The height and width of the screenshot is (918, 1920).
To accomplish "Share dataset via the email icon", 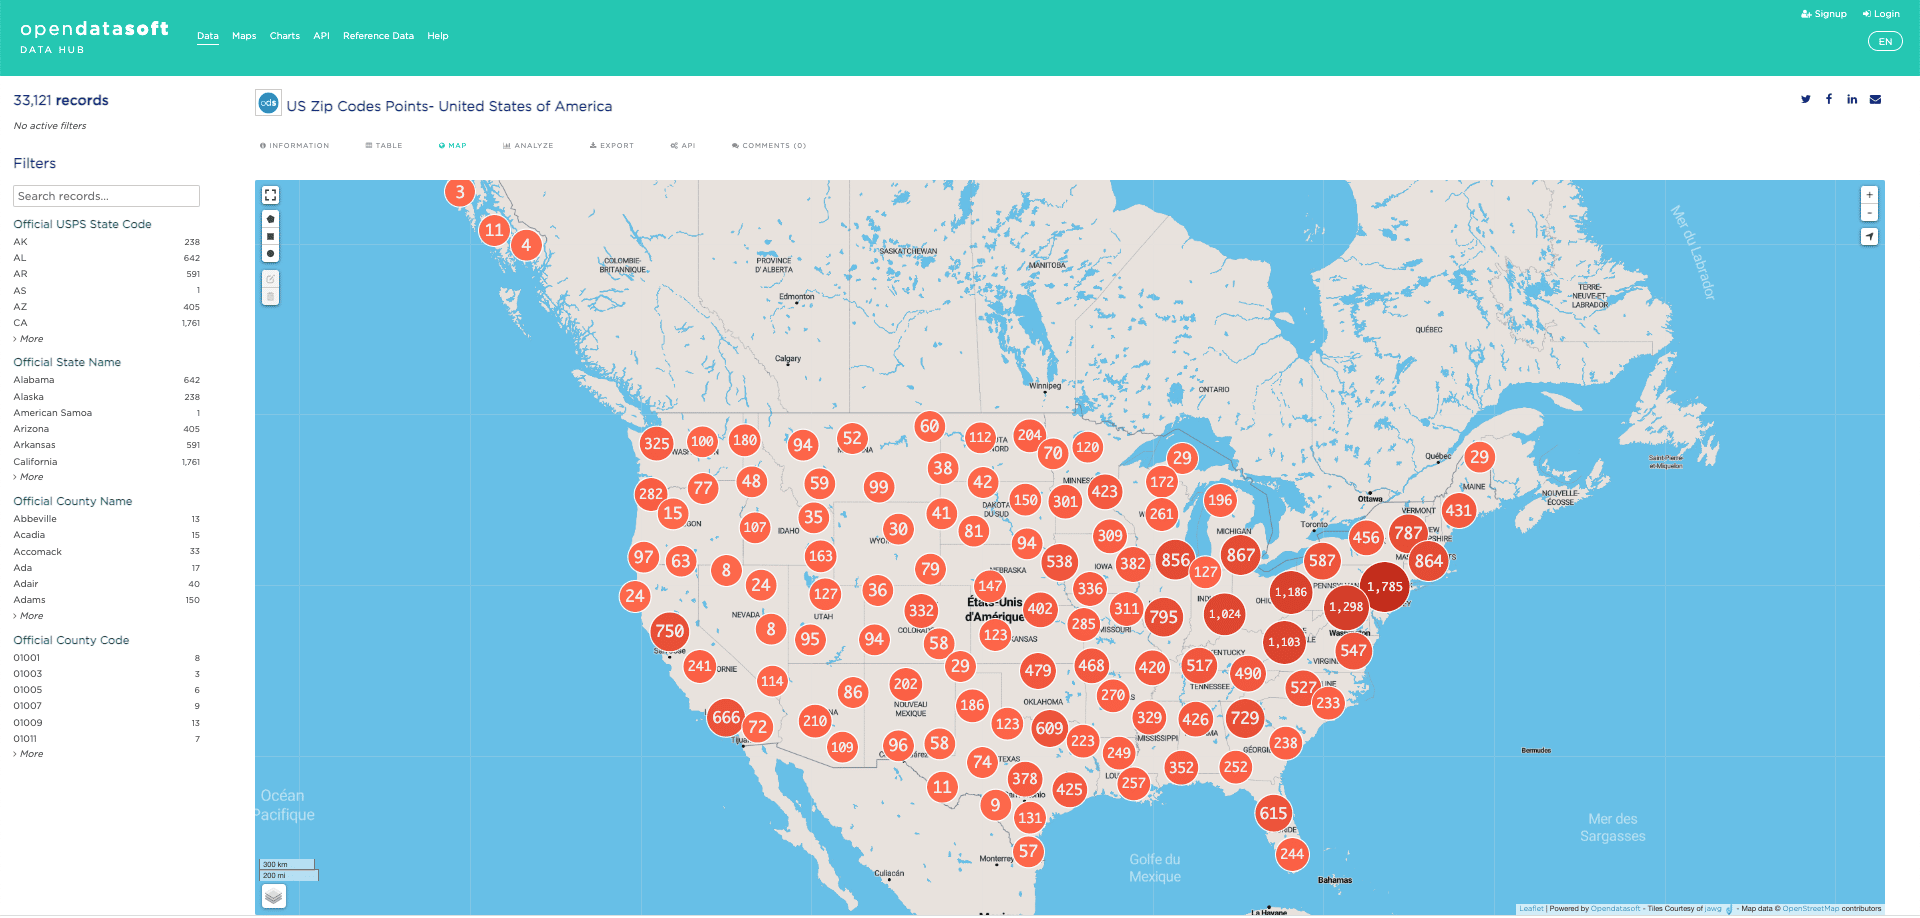I will (x=1876, y=100).
